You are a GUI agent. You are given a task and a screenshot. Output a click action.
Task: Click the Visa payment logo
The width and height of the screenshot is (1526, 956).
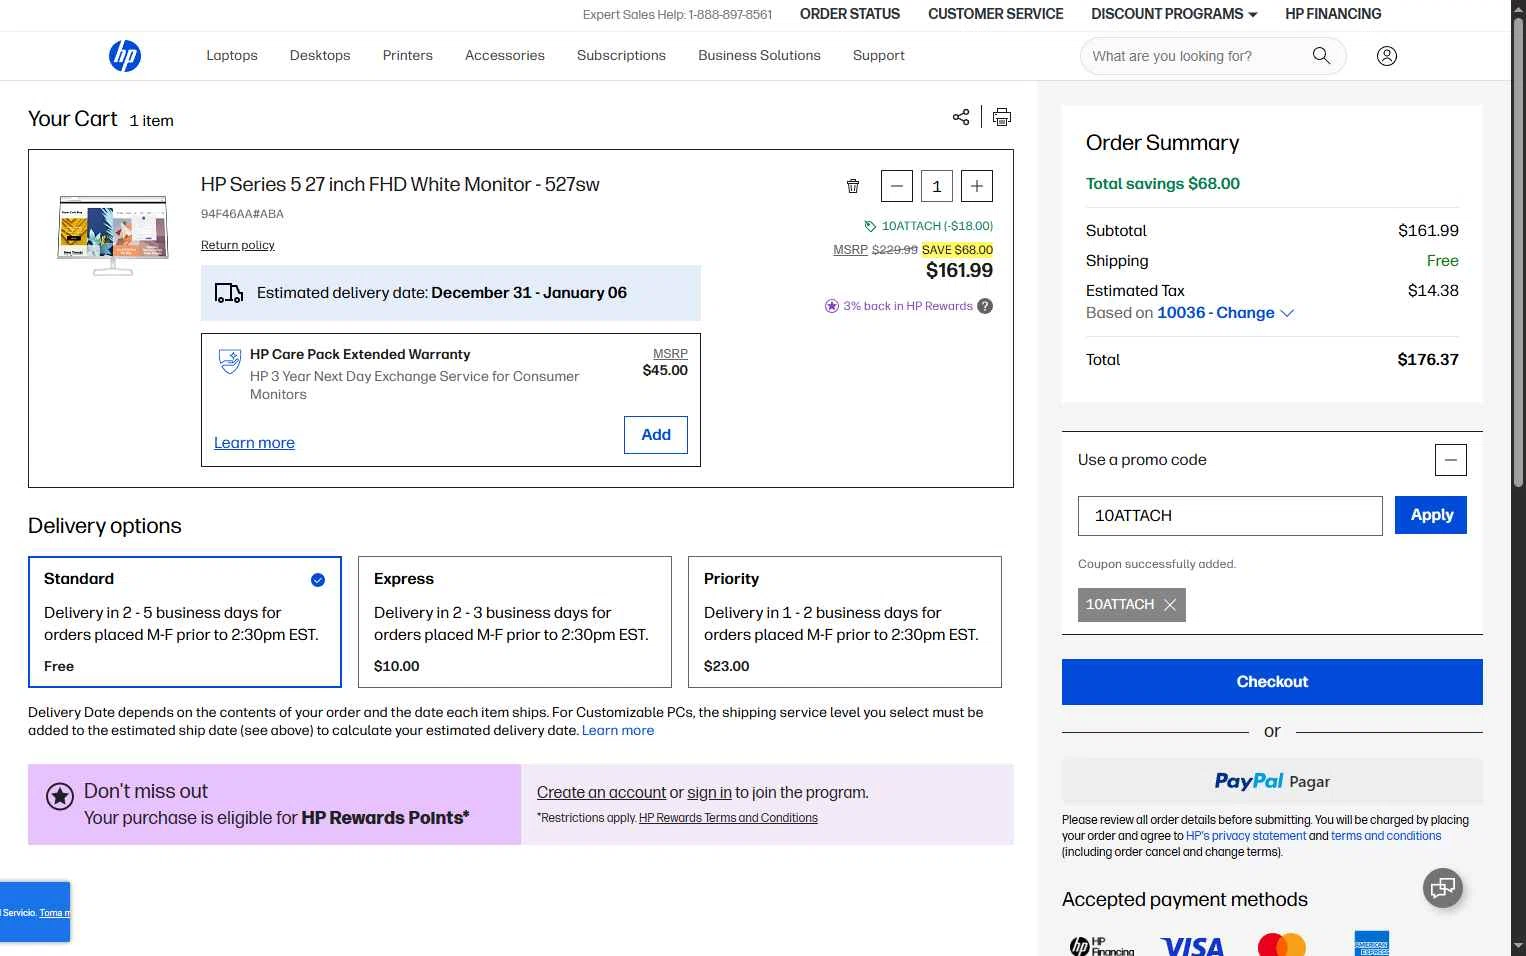click(x=1192, y=945)
